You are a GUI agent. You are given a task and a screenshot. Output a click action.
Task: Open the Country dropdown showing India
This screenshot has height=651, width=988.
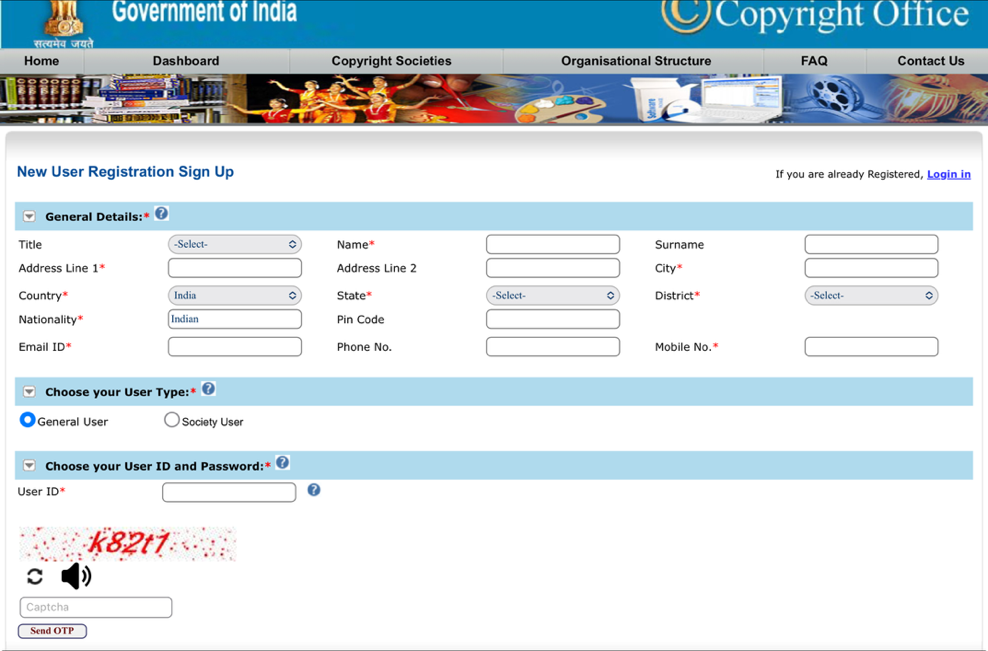point(234,295)
